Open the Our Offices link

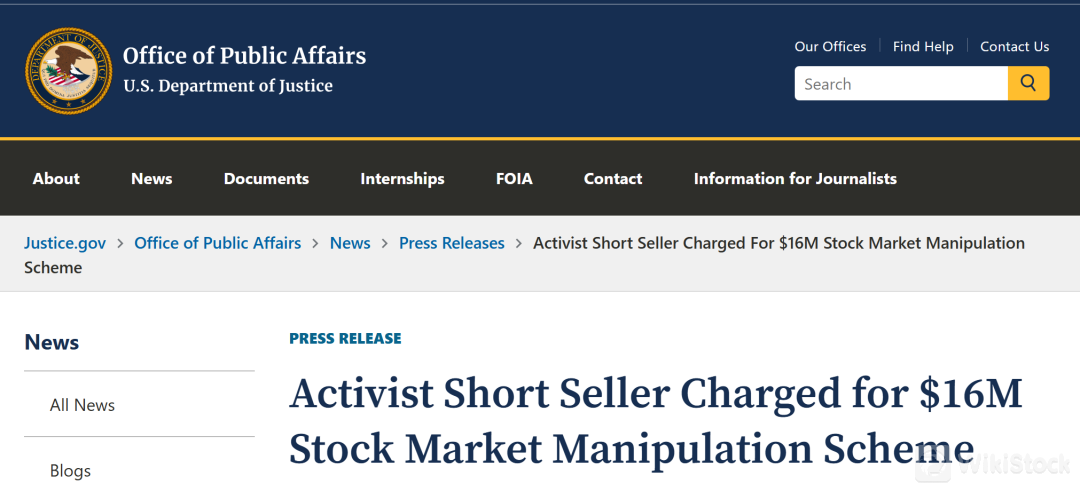[830, 46]
